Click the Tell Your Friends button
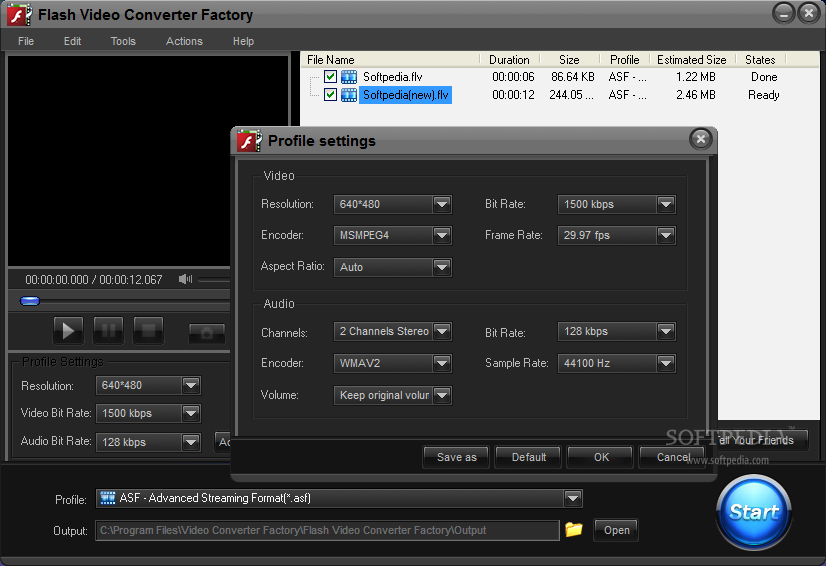Viewport: 826px width, 566px height. [x=761, y=440]
